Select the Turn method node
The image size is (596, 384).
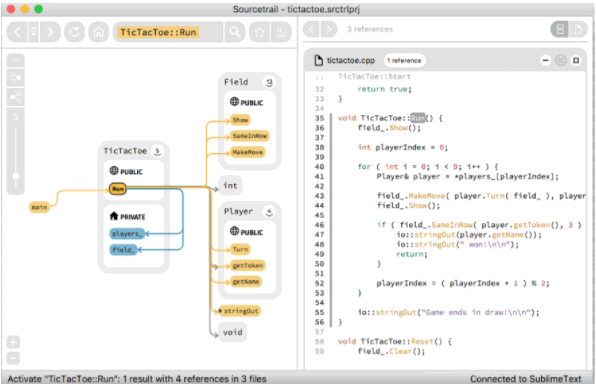coord(240,249)
